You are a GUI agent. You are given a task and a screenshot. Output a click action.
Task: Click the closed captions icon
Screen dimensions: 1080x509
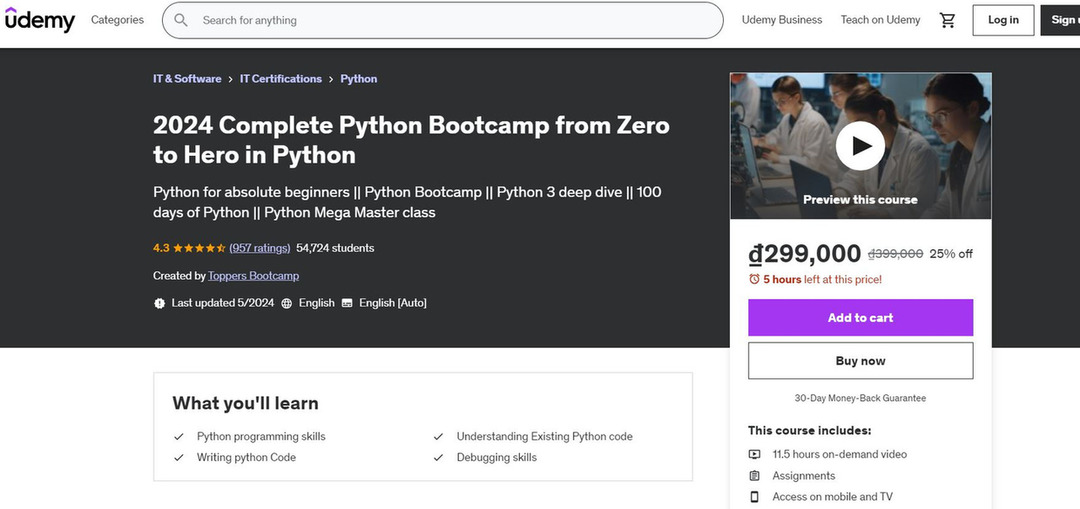(347, 303)
